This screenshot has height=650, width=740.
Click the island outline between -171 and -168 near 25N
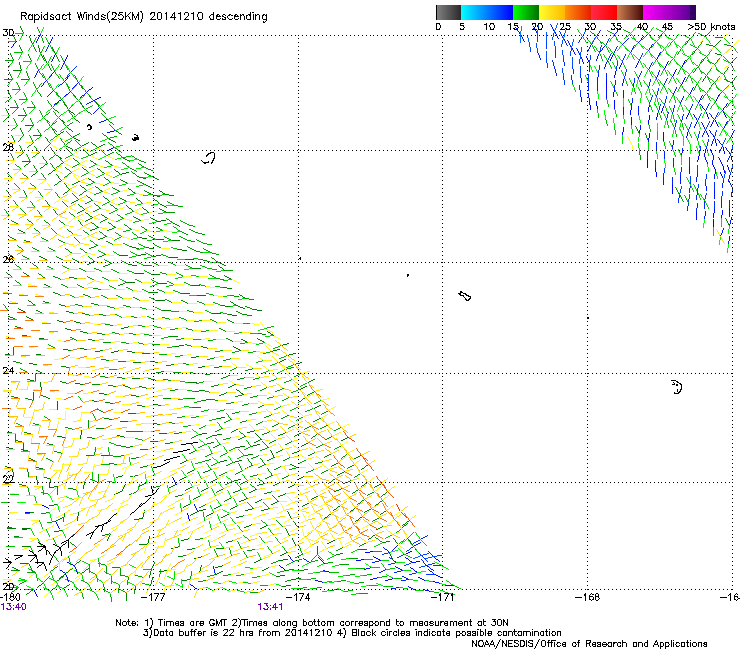coord(465,296)
